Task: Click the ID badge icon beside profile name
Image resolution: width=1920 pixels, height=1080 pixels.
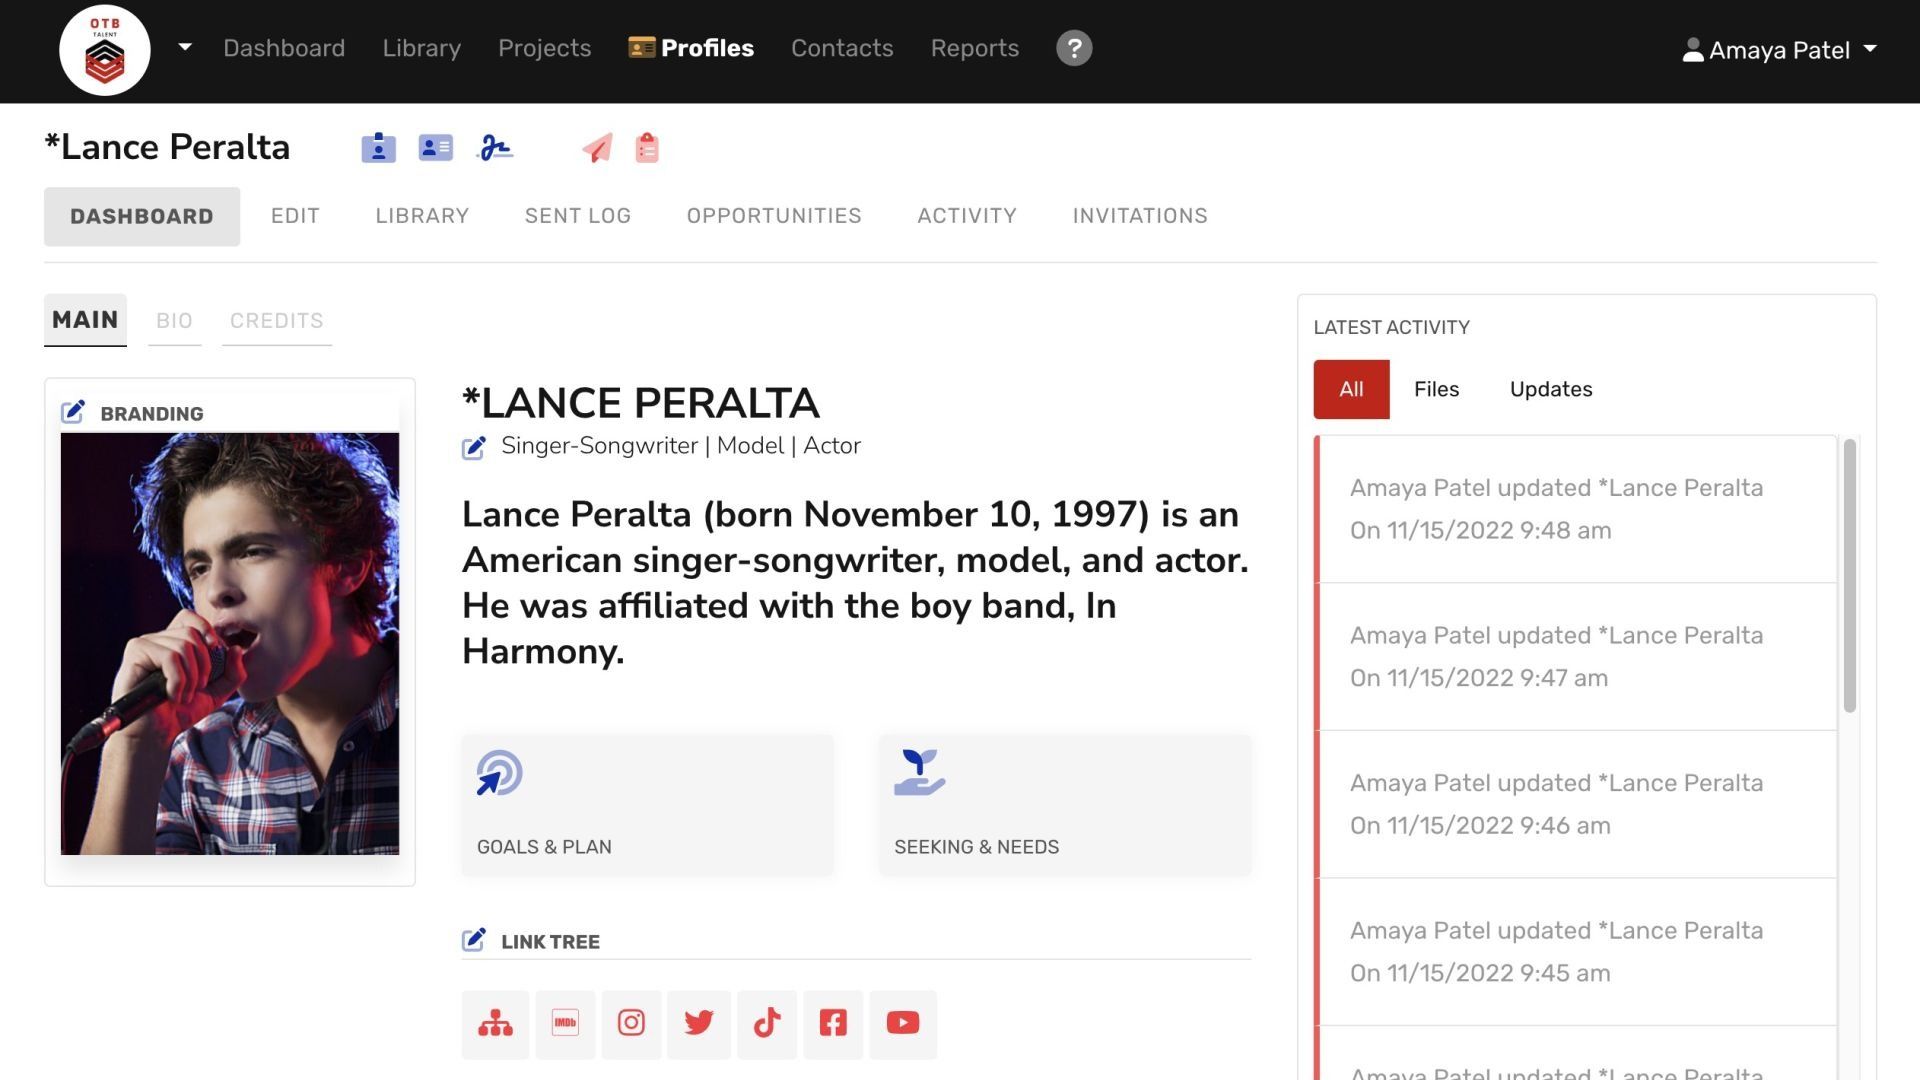Action: (x=378, y=148)
